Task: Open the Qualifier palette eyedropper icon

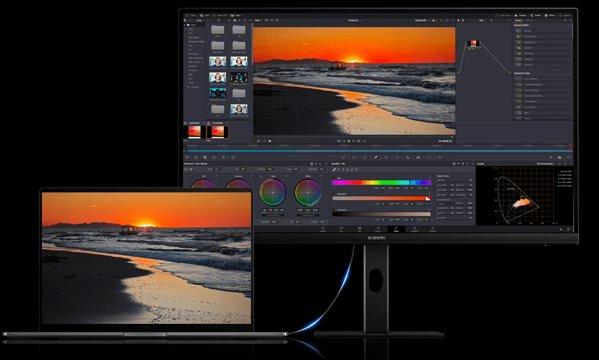Action: 376,157
